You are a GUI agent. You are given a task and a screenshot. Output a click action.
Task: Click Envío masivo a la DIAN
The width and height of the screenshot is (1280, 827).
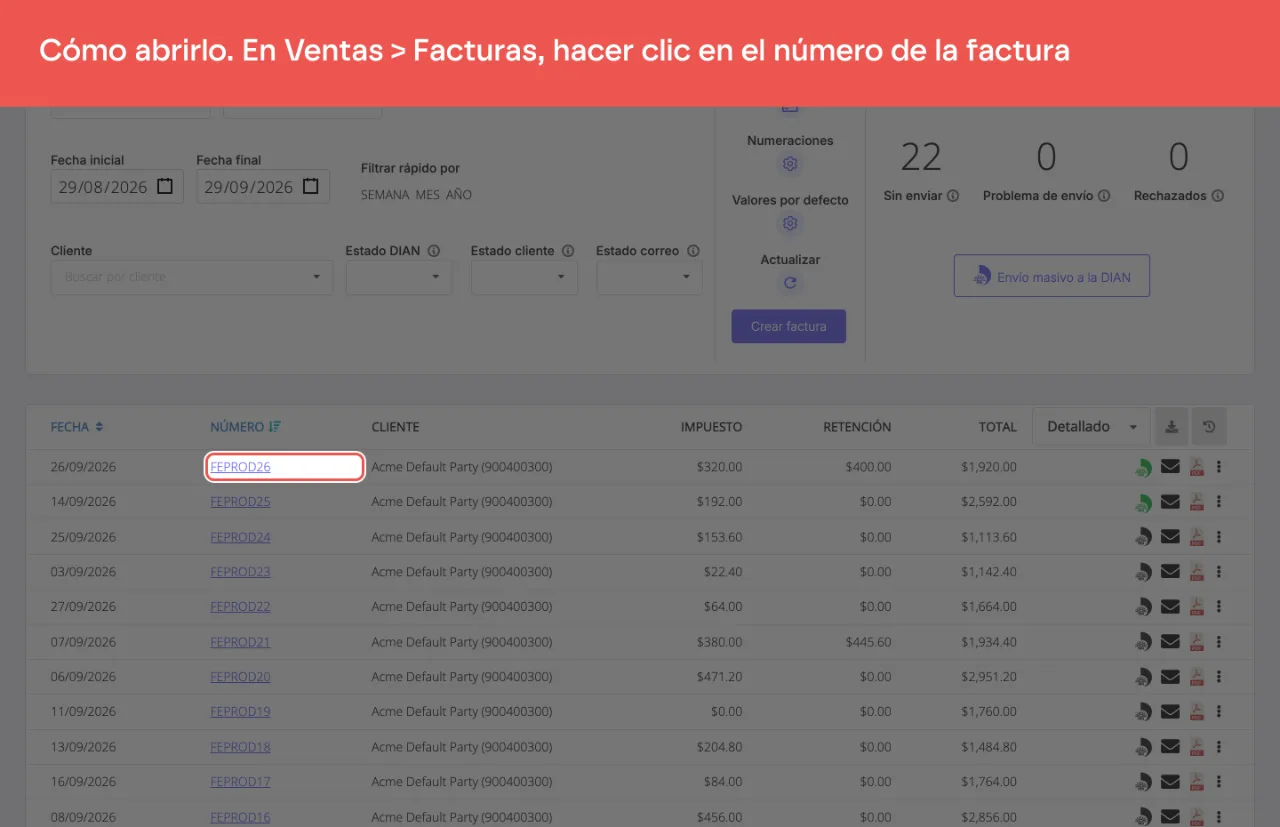[1052, 276]
